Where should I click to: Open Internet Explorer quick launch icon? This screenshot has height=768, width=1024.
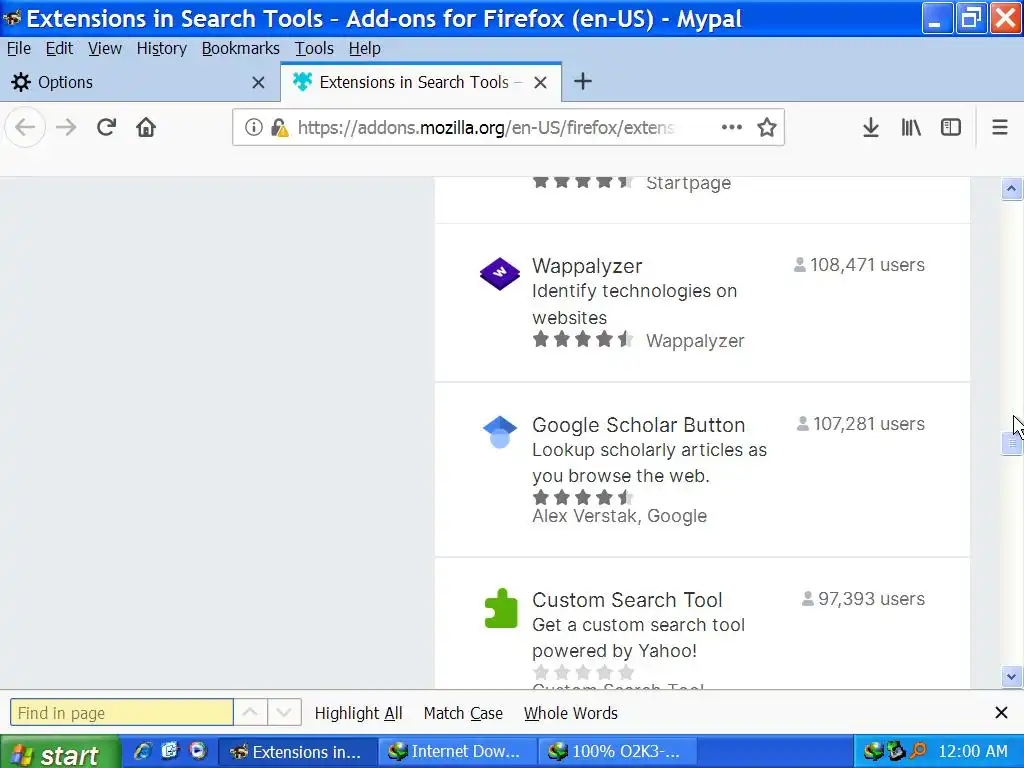[x=142, y=751]
